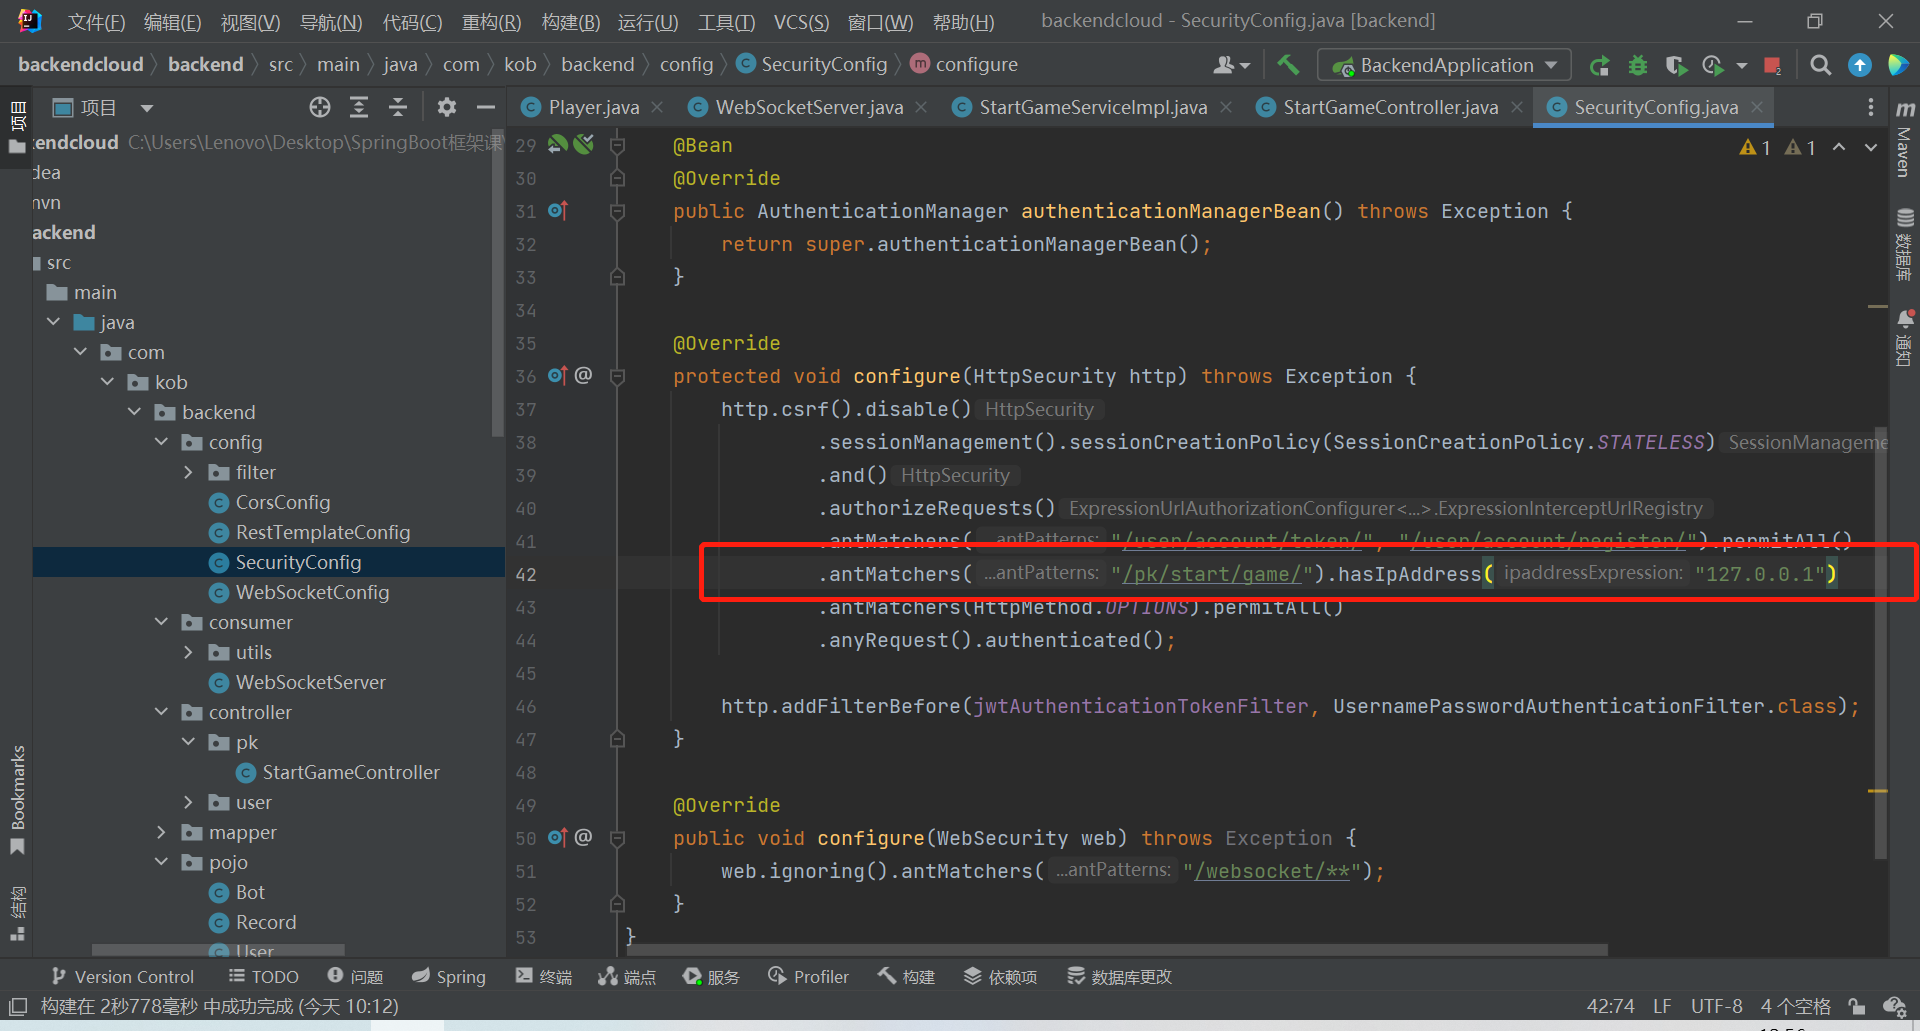Fold the authenticationManagerBean method at line 31
Viewport: 1920px width, 1031px height.
click(617, 211)
